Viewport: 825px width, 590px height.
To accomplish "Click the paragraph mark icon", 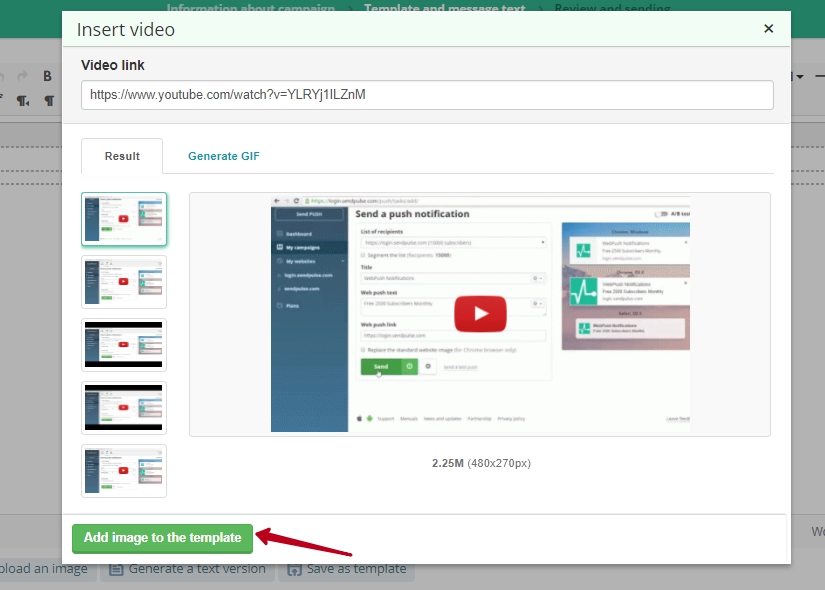I will 48,101.
